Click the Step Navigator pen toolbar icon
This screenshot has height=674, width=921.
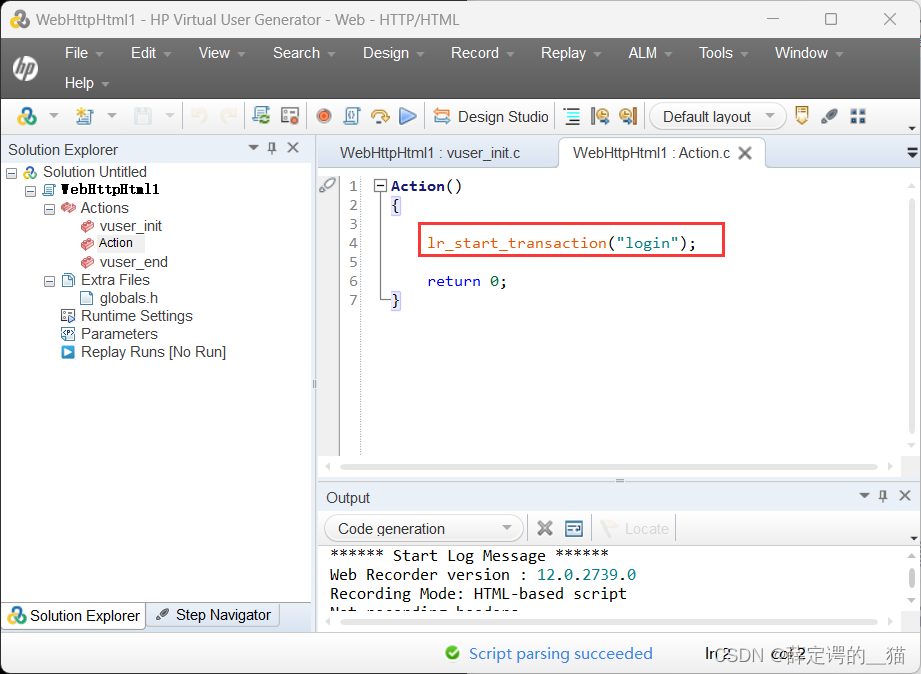coord(829,116)
